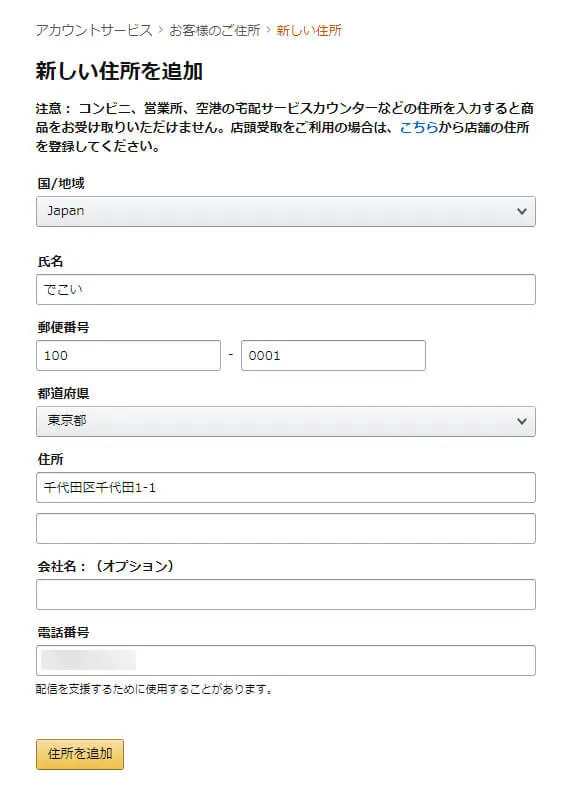Click the 配信を支援するために phone hint text
Viewport: 575px width, 805px height.
[x=154, y=689]
